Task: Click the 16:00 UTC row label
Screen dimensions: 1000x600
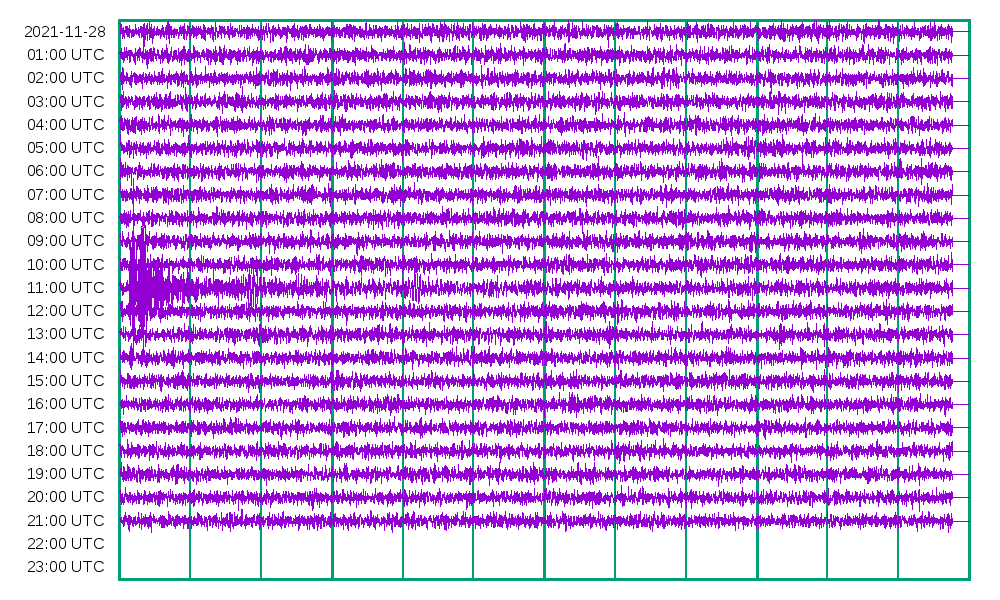Action: (x=65, y=404)
